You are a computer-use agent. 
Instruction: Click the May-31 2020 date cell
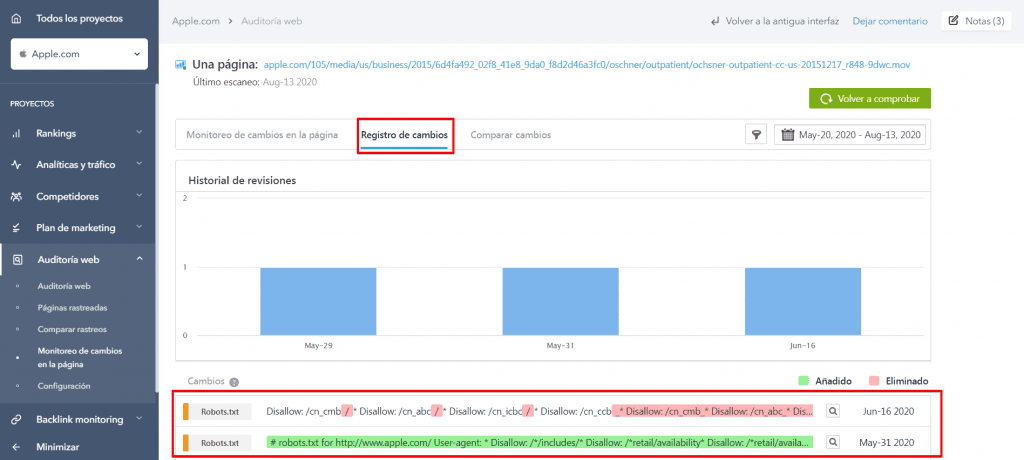click(888, 442)
